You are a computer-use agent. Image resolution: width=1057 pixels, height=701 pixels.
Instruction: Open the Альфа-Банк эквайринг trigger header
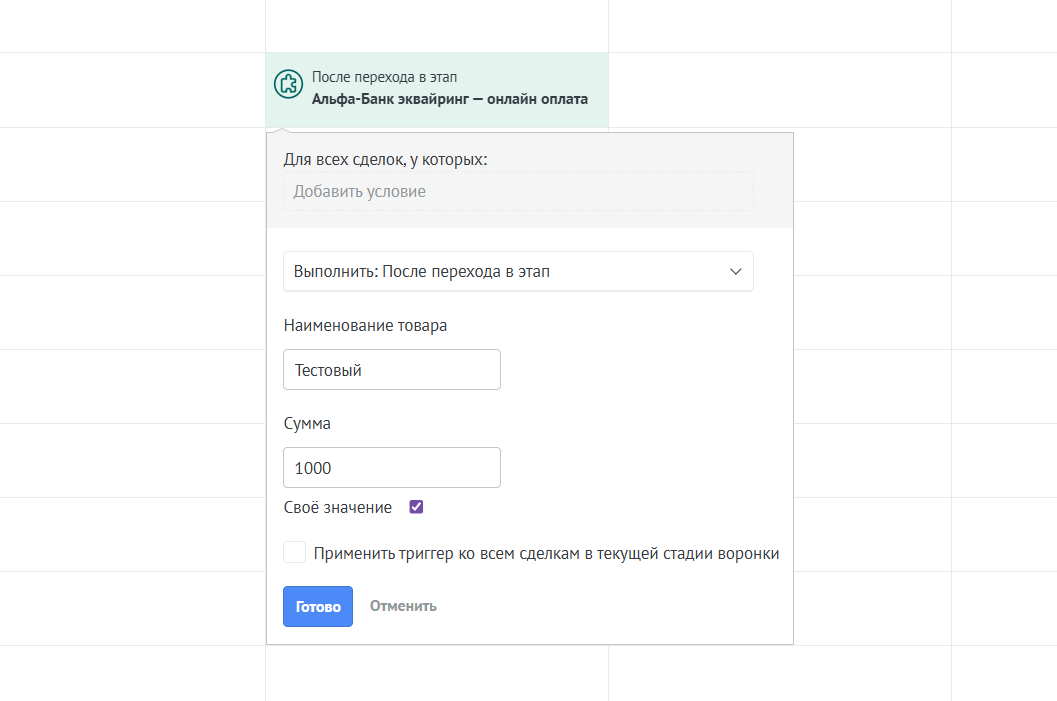437,90
